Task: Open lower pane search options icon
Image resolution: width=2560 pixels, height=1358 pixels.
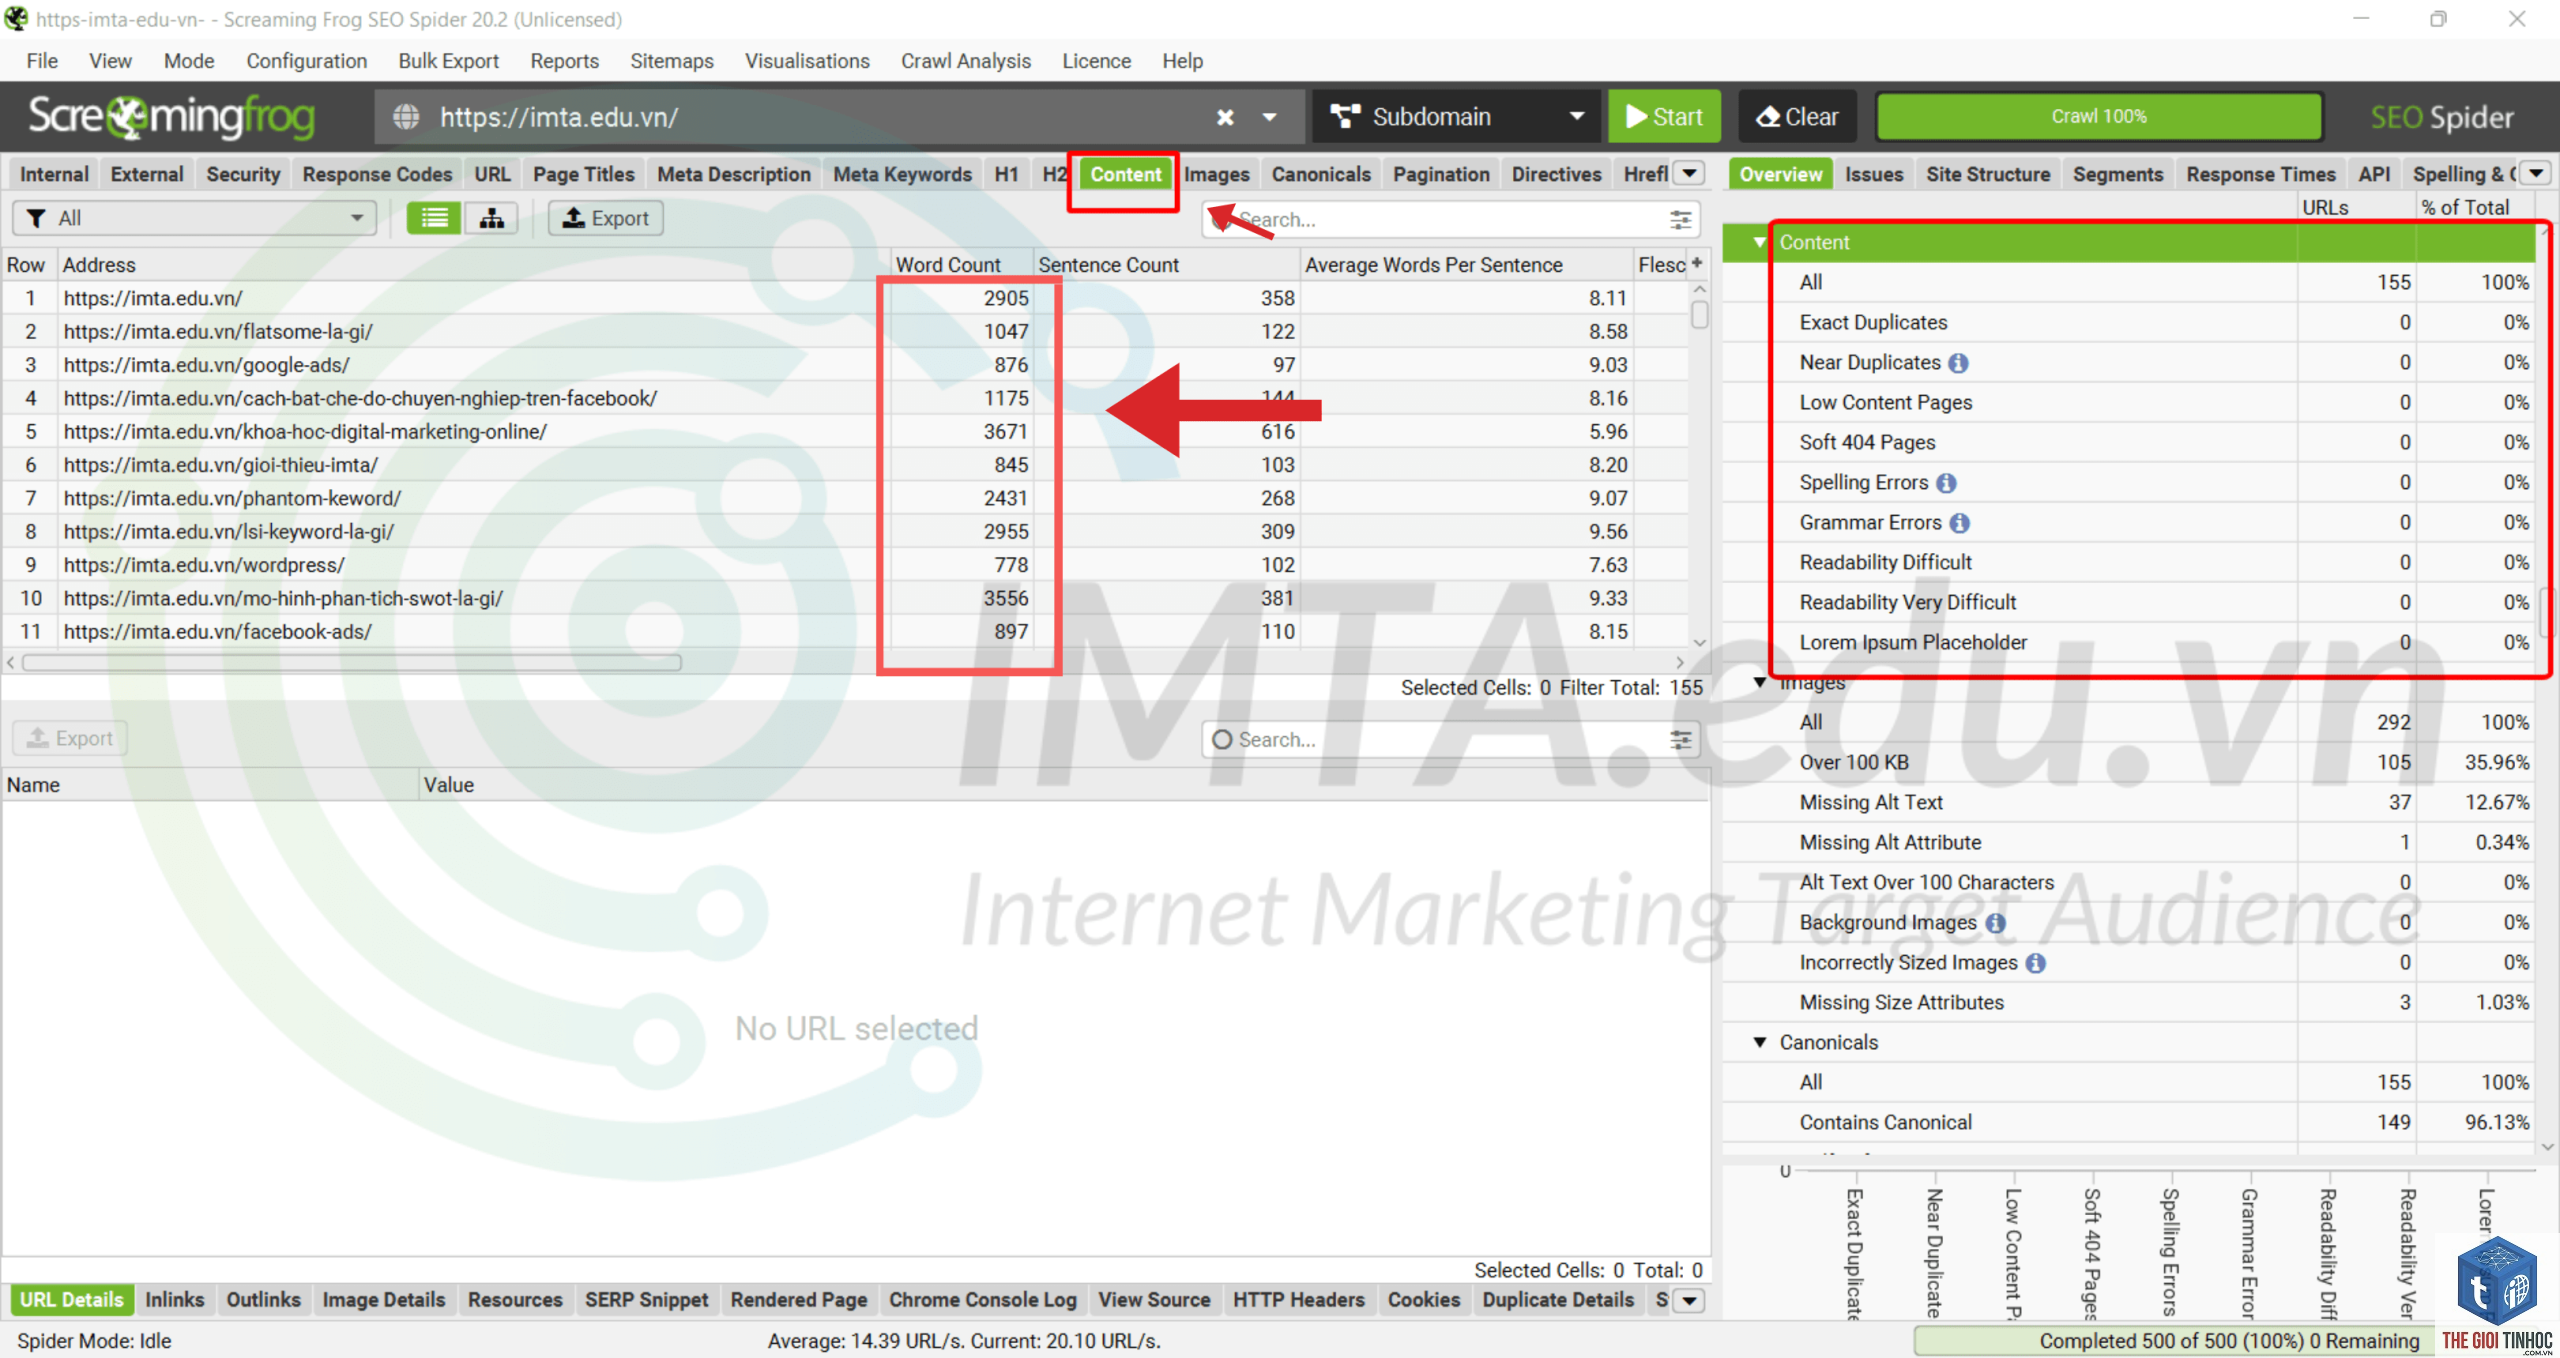Action: point(1681,739)
